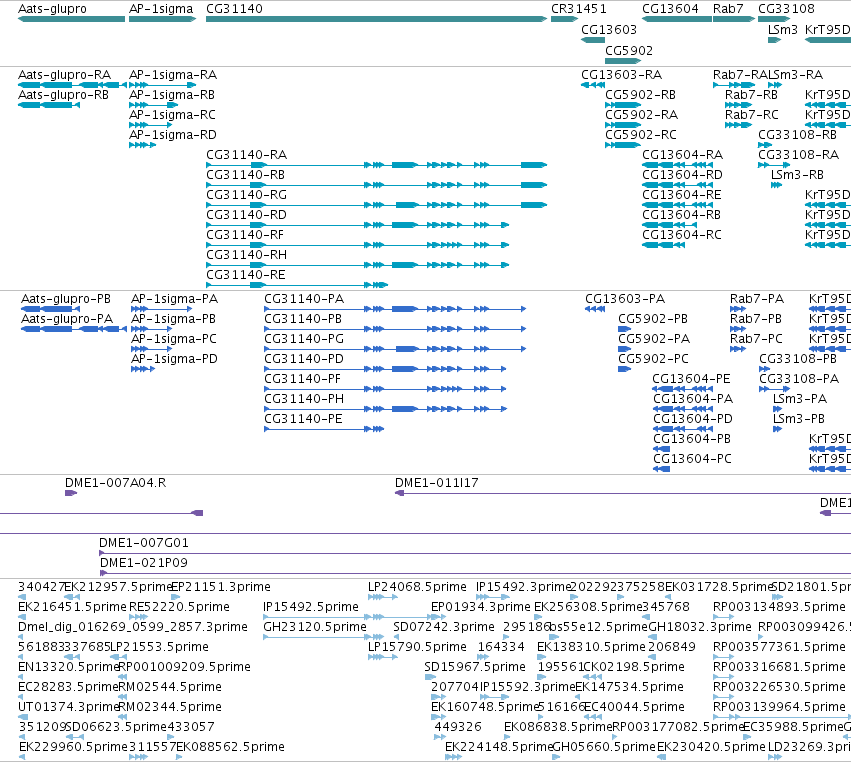
Task: Click the CG13603 gene label in top track
Action: [609, 30]
